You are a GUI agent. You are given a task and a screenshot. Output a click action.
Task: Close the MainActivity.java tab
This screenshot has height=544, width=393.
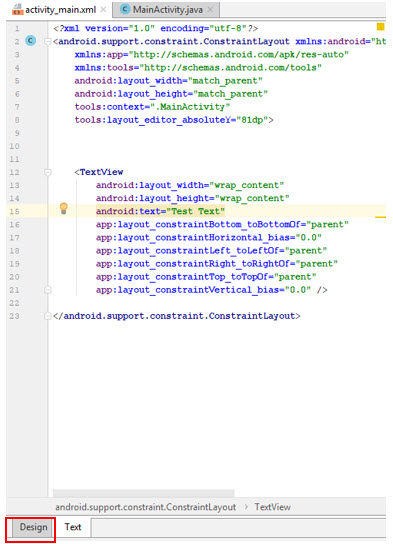pos(210,10)
